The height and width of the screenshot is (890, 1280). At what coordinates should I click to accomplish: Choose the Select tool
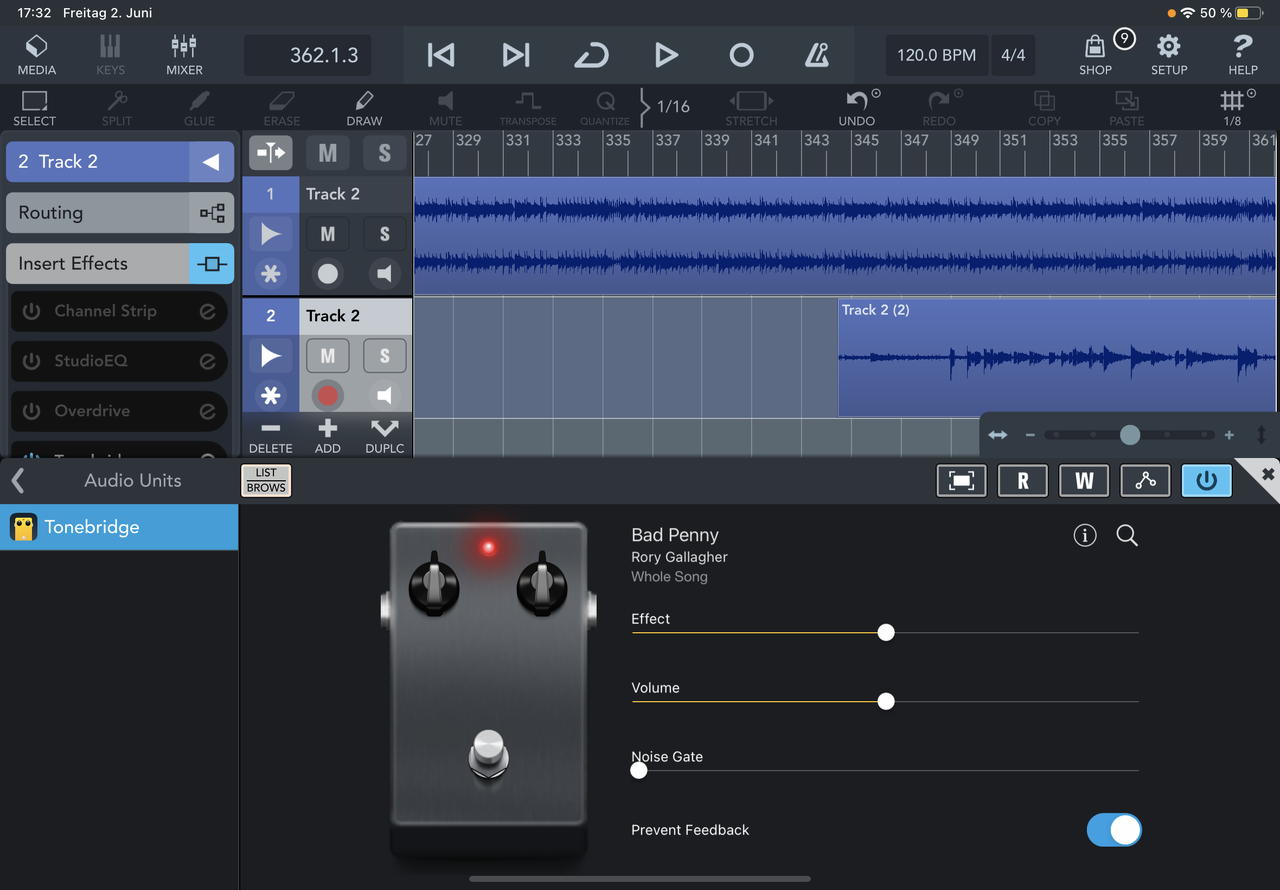tap(35, 108)
